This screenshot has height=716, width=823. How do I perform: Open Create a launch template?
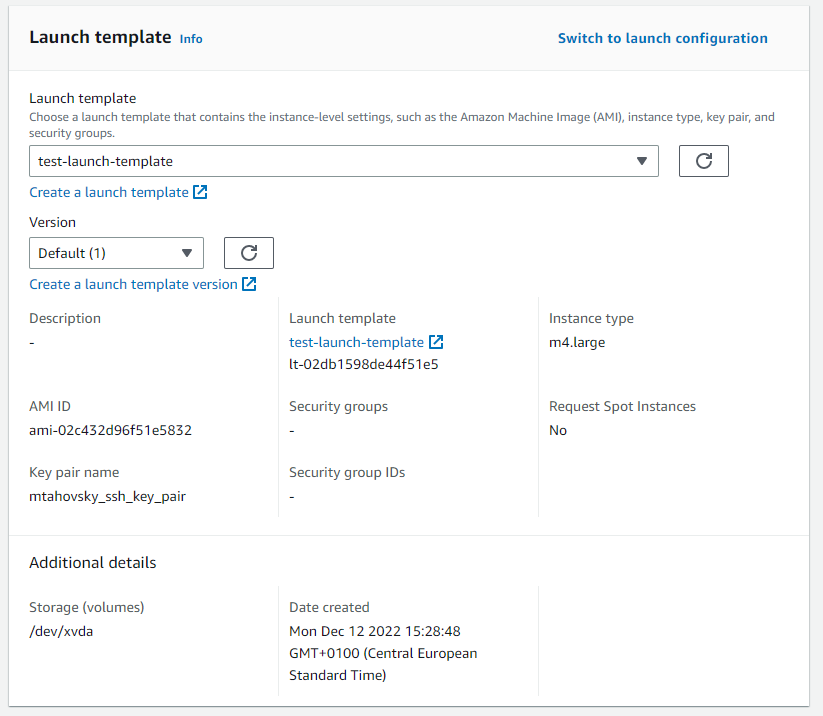tap(110, 191)
